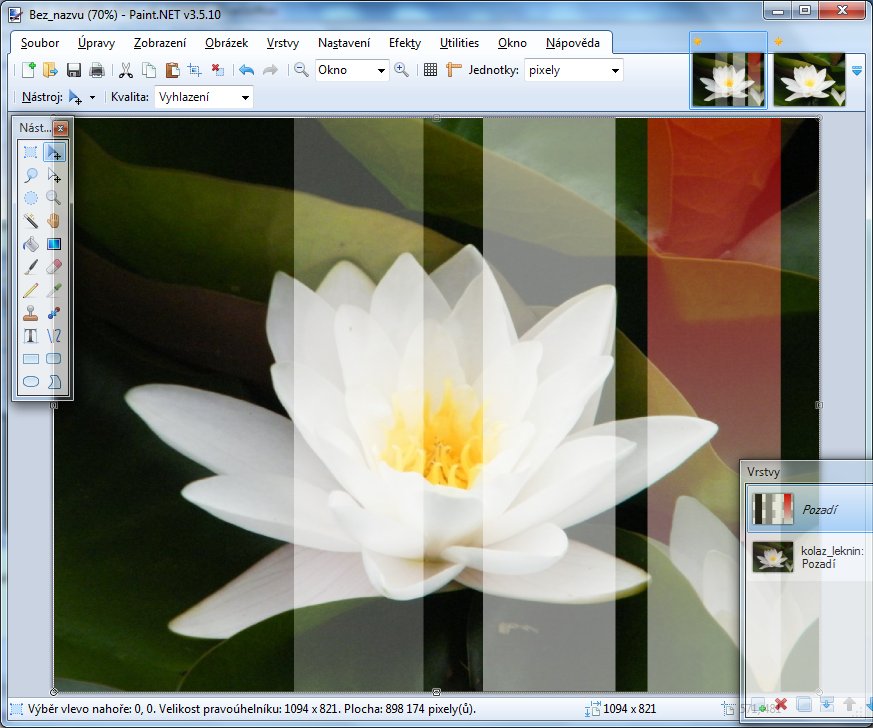This screenshot has height=728, width=873.
Task: Expand the Nástroj tool chooser arrow
Action: tap(92, 97)
